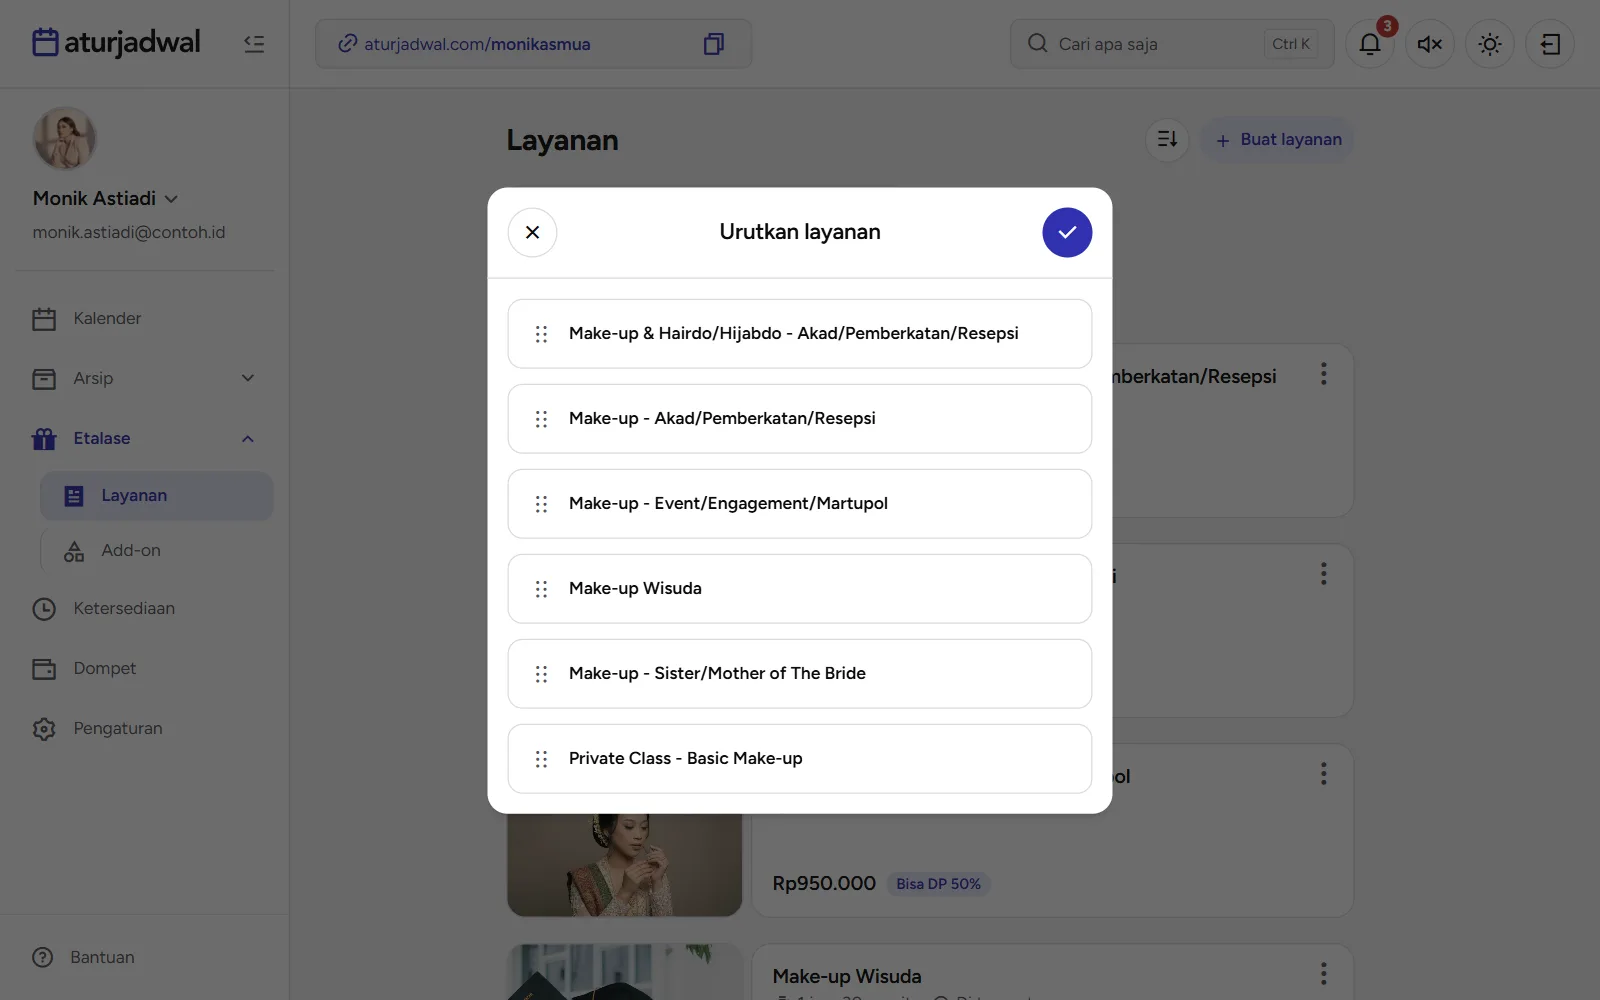Grab the drag handle for Make-up Wisuda
Viewport: 1600px width, 1000px height.
[541, 589]
